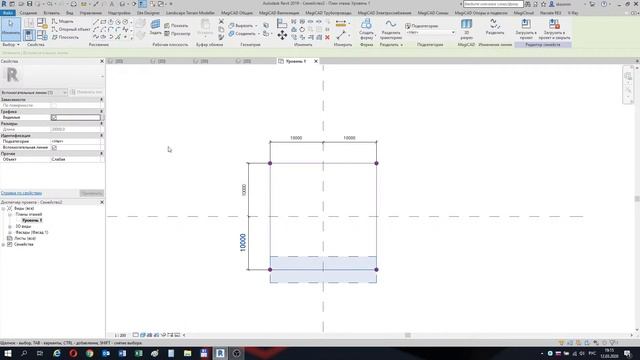The image size is (640, 360).
Task: Click Load into project (Загрузить в проект)
Action: coord(526,29)
